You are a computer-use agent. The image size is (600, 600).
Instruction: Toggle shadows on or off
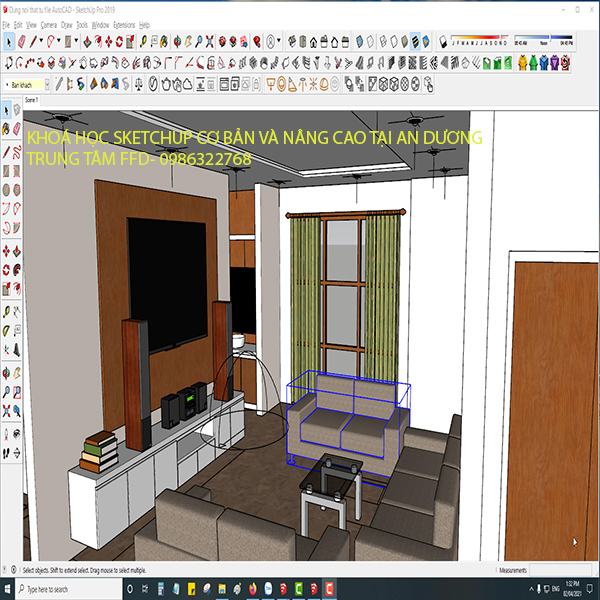coord(443,41)
